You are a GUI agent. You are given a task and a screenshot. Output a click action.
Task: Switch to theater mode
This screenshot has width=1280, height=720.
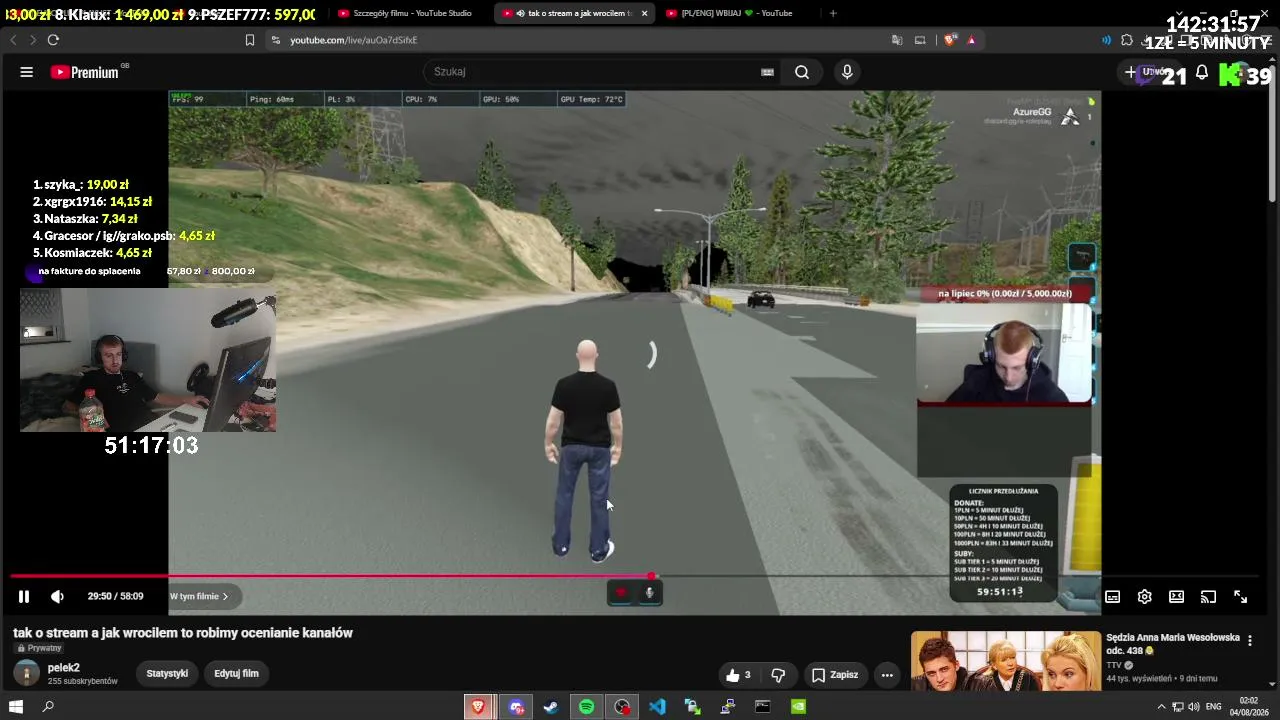click(1177, 597)
